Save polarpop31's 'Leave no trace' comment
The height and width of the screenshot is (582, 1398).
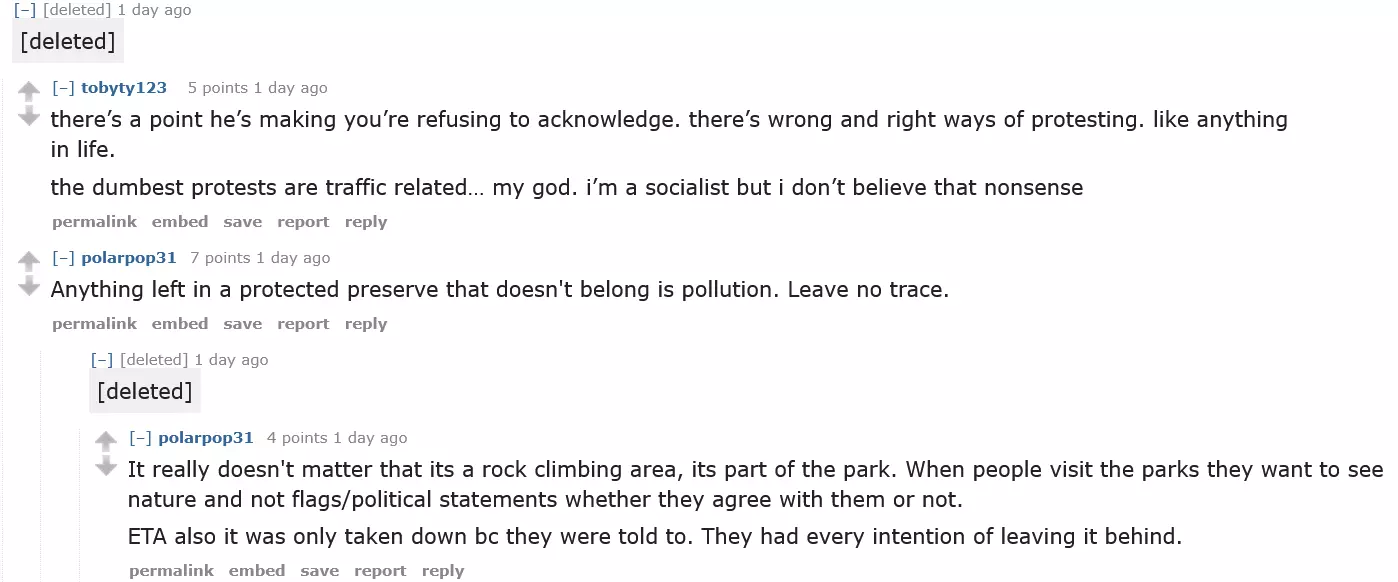point(243,324)
